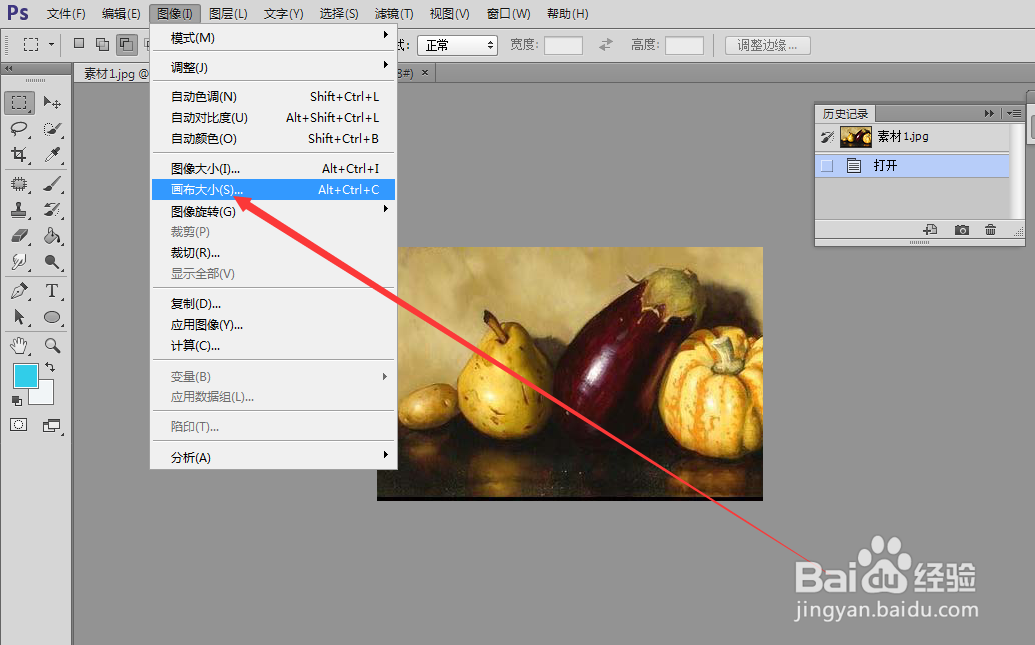
Task: Select the Hand tool
Action: [19, 345]
